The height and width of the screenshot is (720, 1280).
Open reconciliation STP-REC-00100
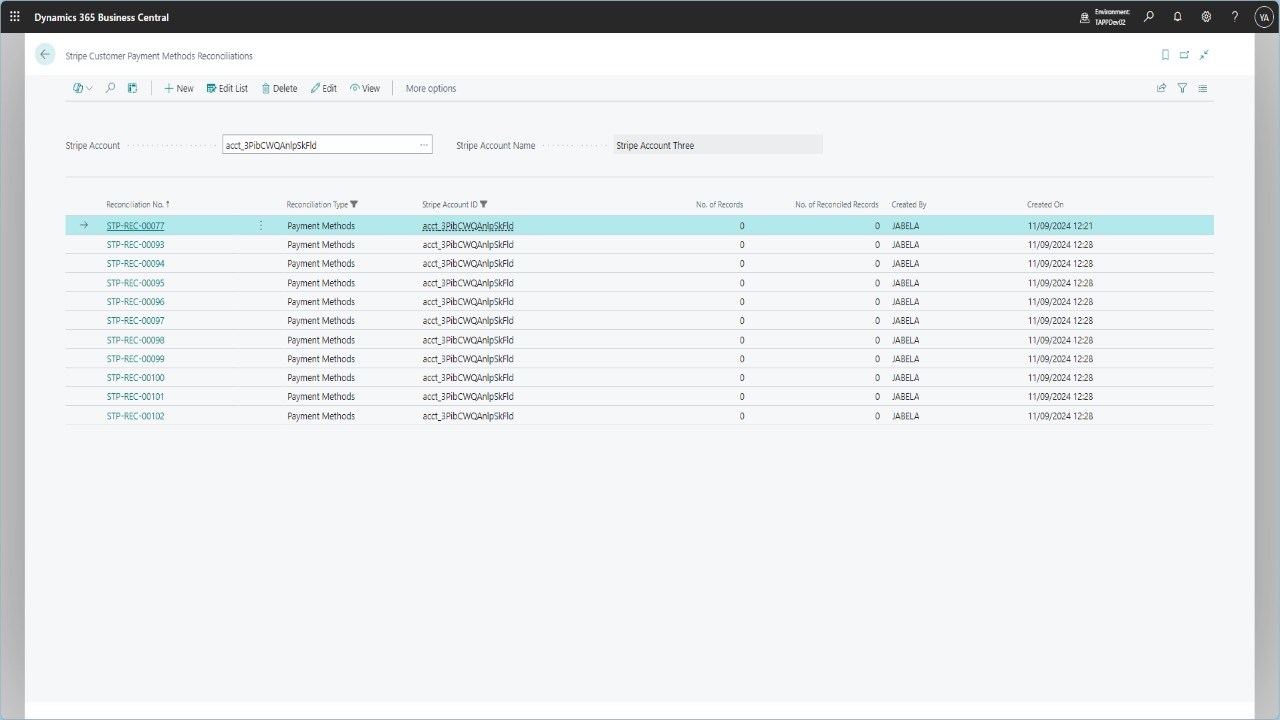point(135,377)
